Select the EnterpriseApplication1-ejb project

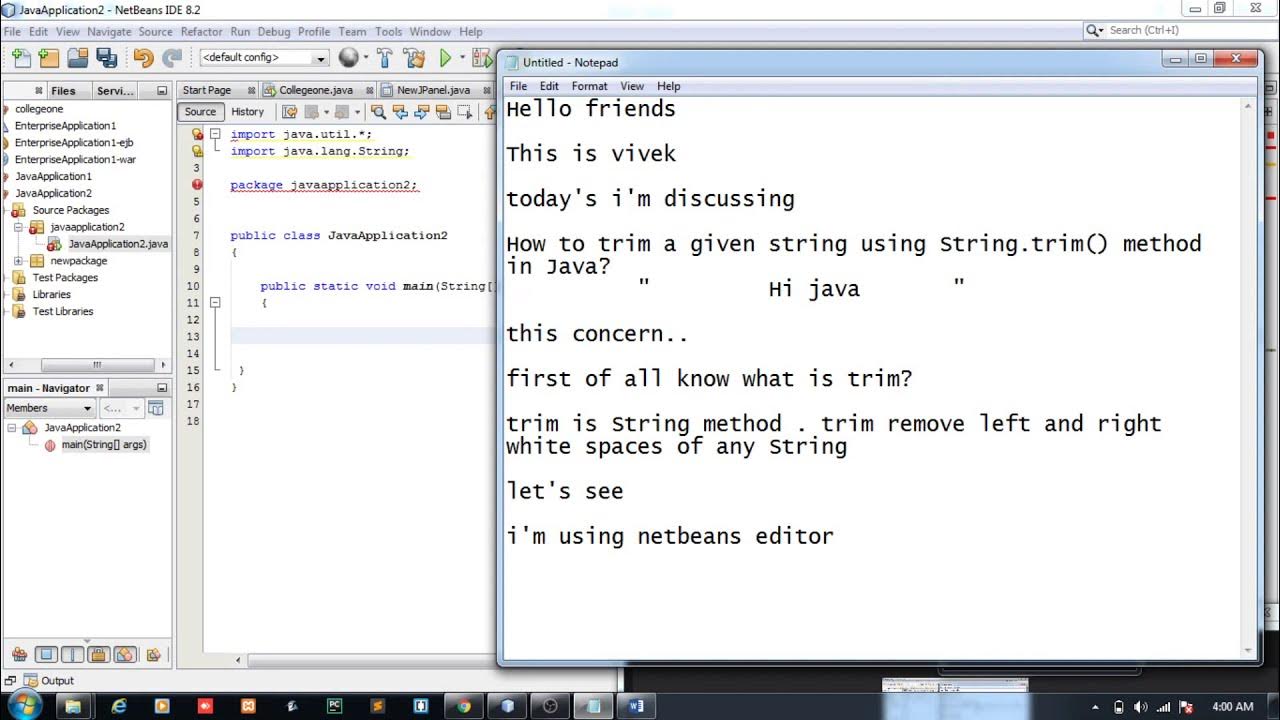[x=74, y=143]
